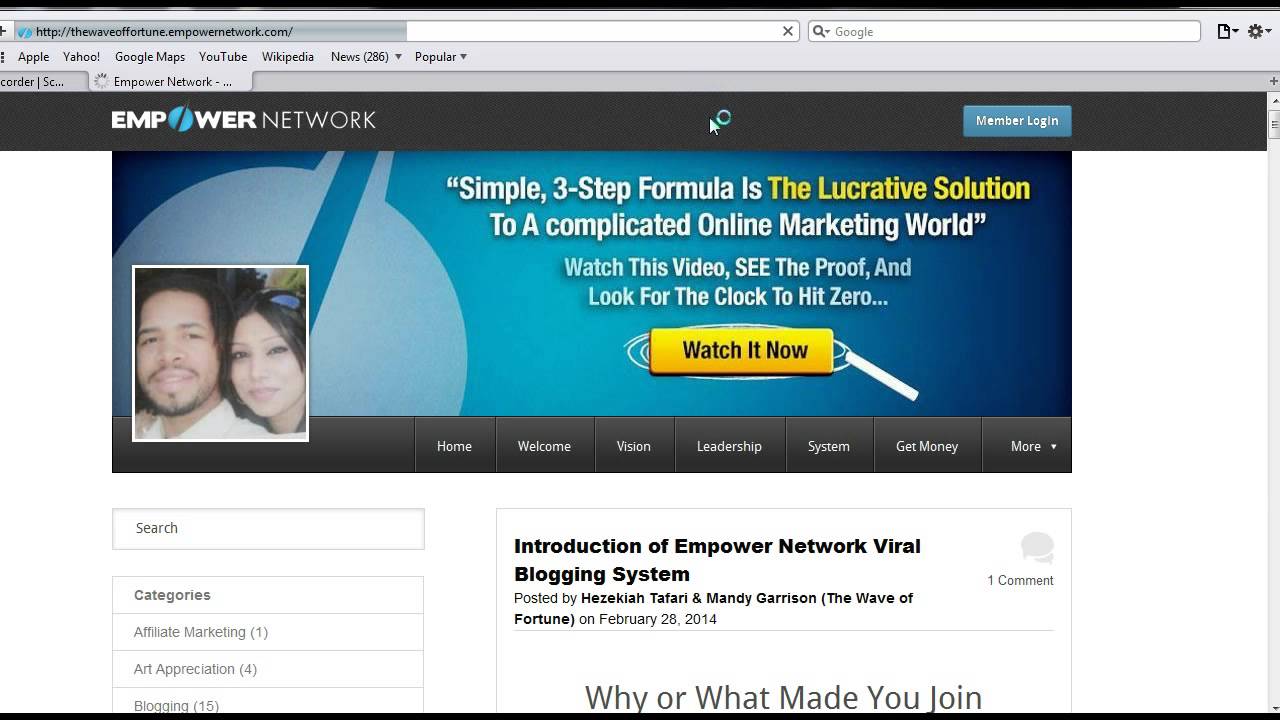
Task: Open the settings gear menu in browser toolbar
Action: click(1258, 31)
